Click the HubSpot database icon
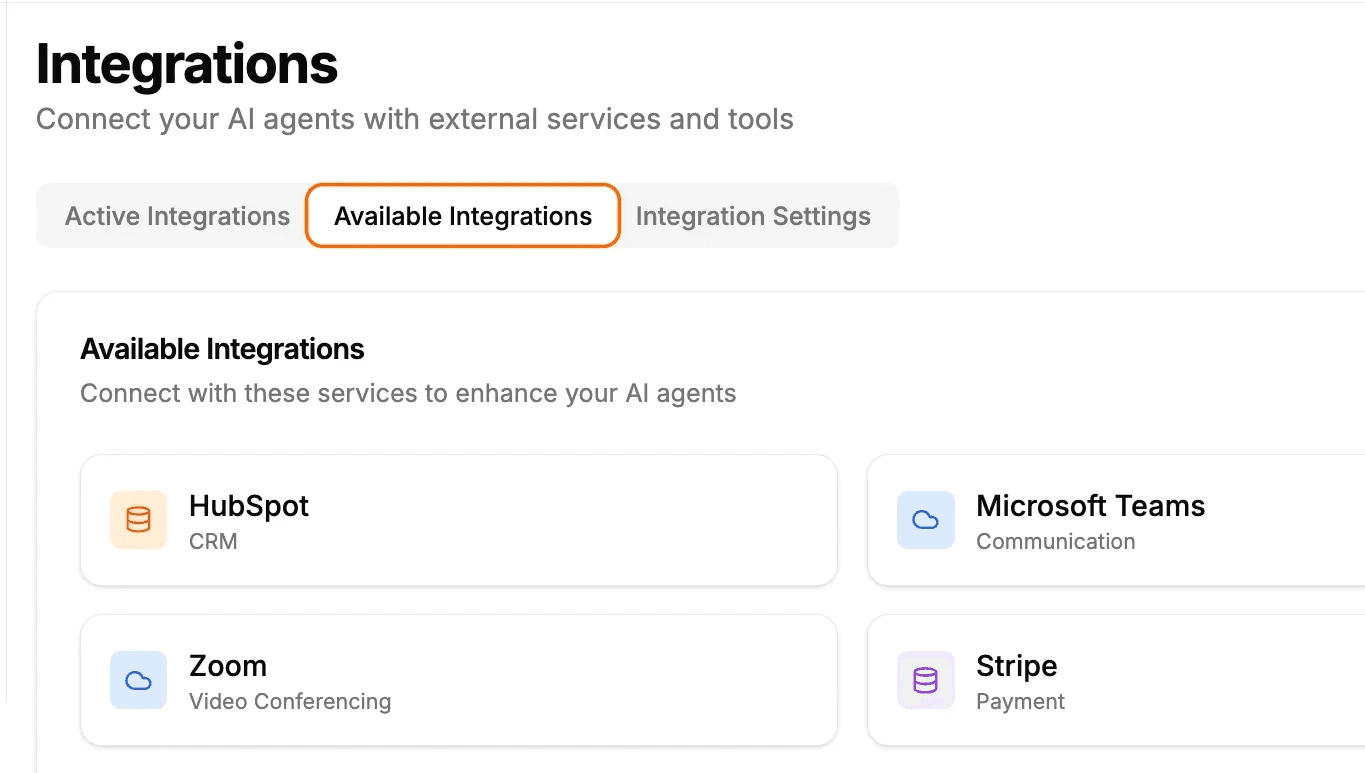Screen dimensions: 1365x773 138,520
